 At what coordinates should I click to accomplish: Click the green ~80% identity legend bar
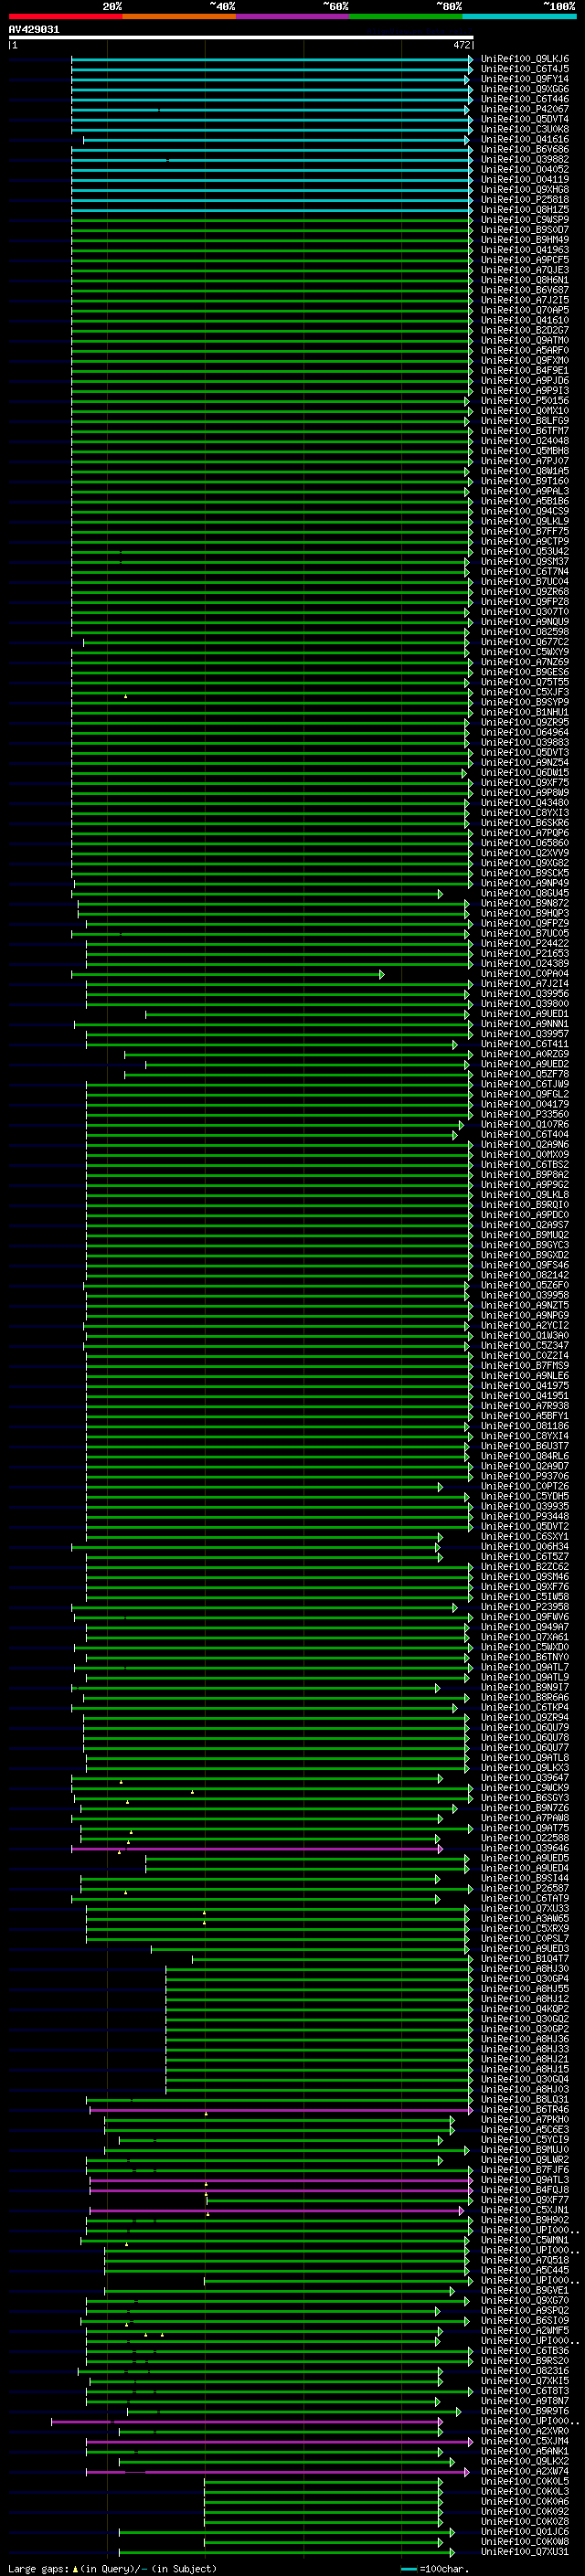click(406, 16)
